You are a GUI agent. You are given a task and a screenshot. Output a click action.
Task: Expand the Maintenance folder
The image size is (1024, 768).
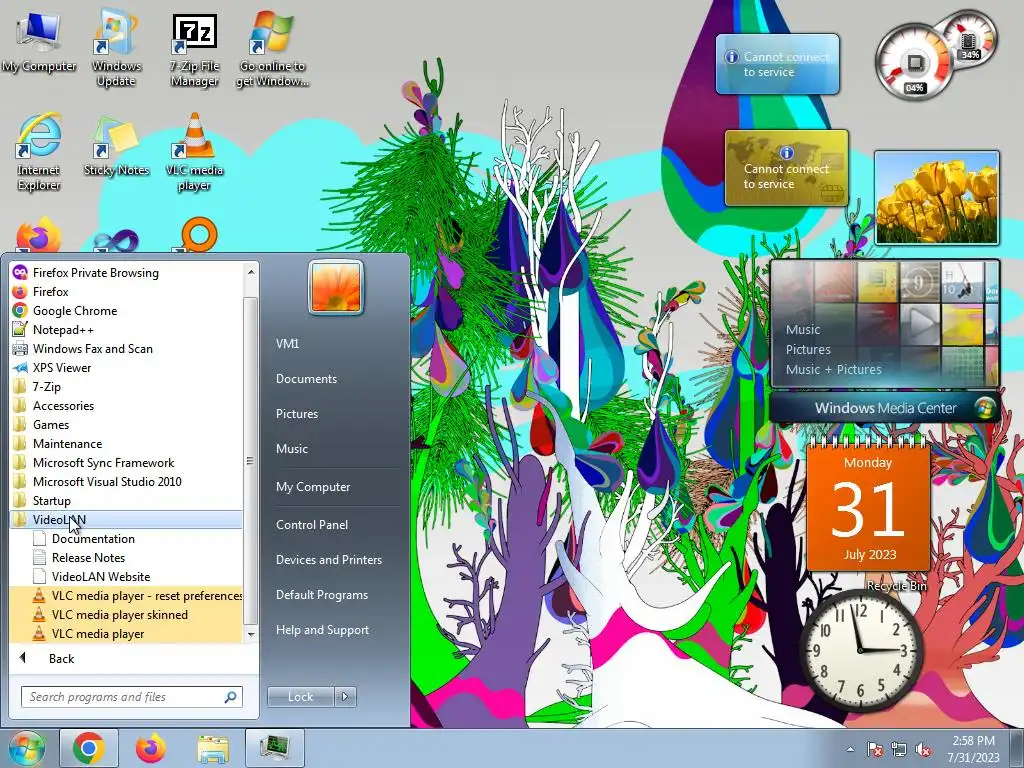[x=67, y=443]
